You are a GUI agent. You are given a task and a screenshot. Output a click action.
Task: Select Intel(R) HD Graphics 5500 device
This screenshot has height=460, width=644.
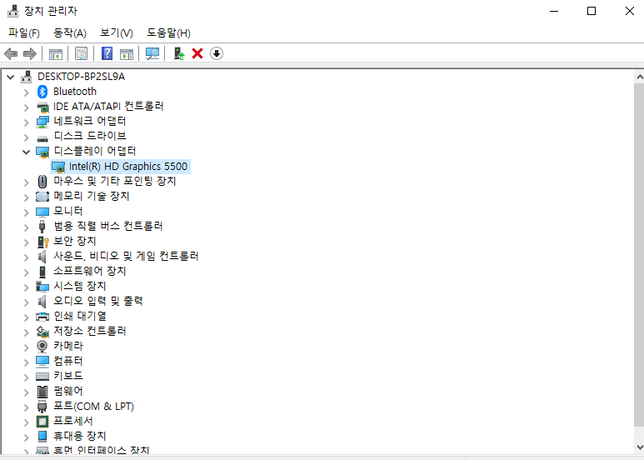[x=128, y=166]
